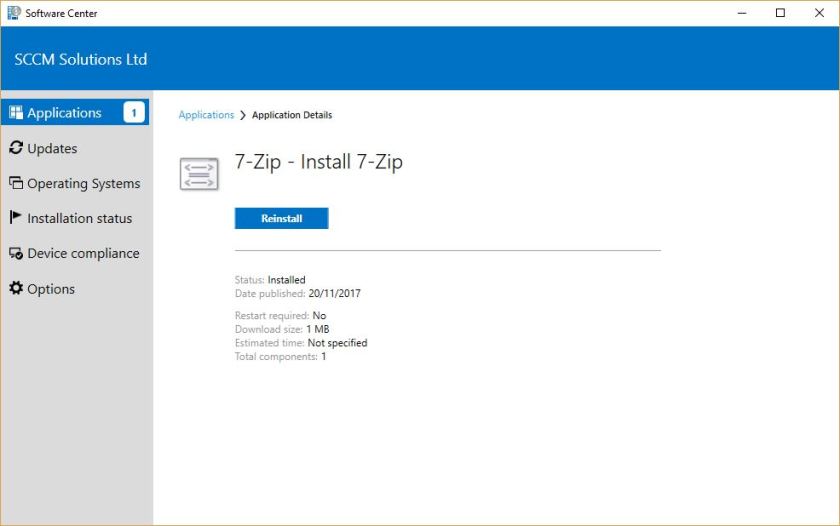Open the Options text label
The image size is (840, 526).
pyautogui.click(x=51, y=289)
